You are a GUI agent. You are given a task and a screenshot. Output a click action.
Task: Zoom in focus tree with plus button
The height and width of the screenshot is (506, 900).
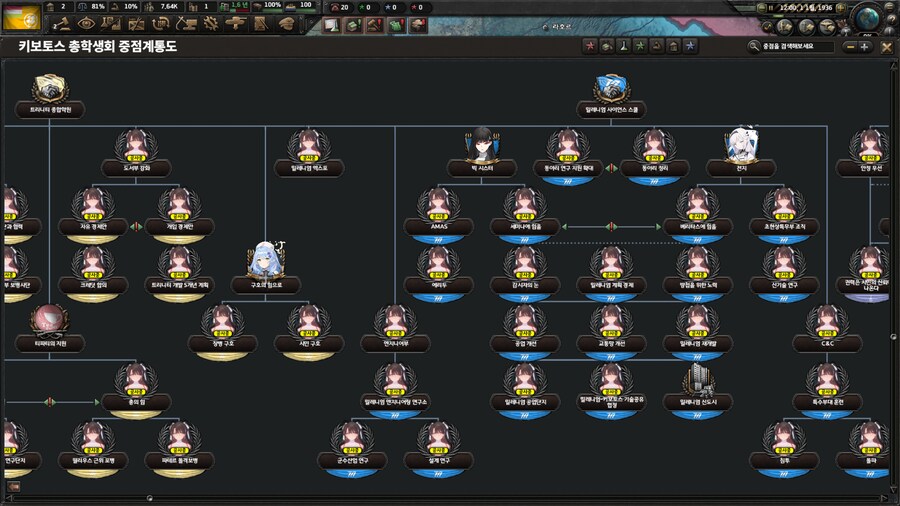[865, 46]
